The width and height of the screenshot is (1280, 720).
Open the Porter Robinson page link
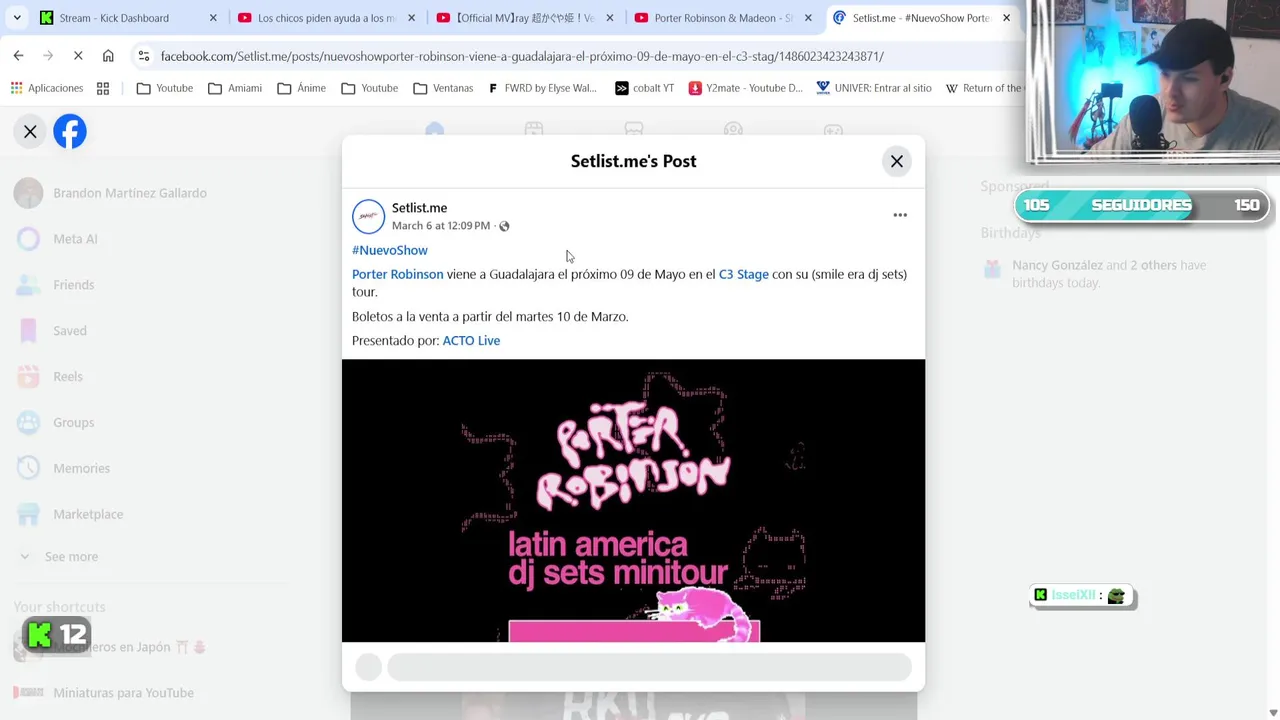tap(397, 274)
